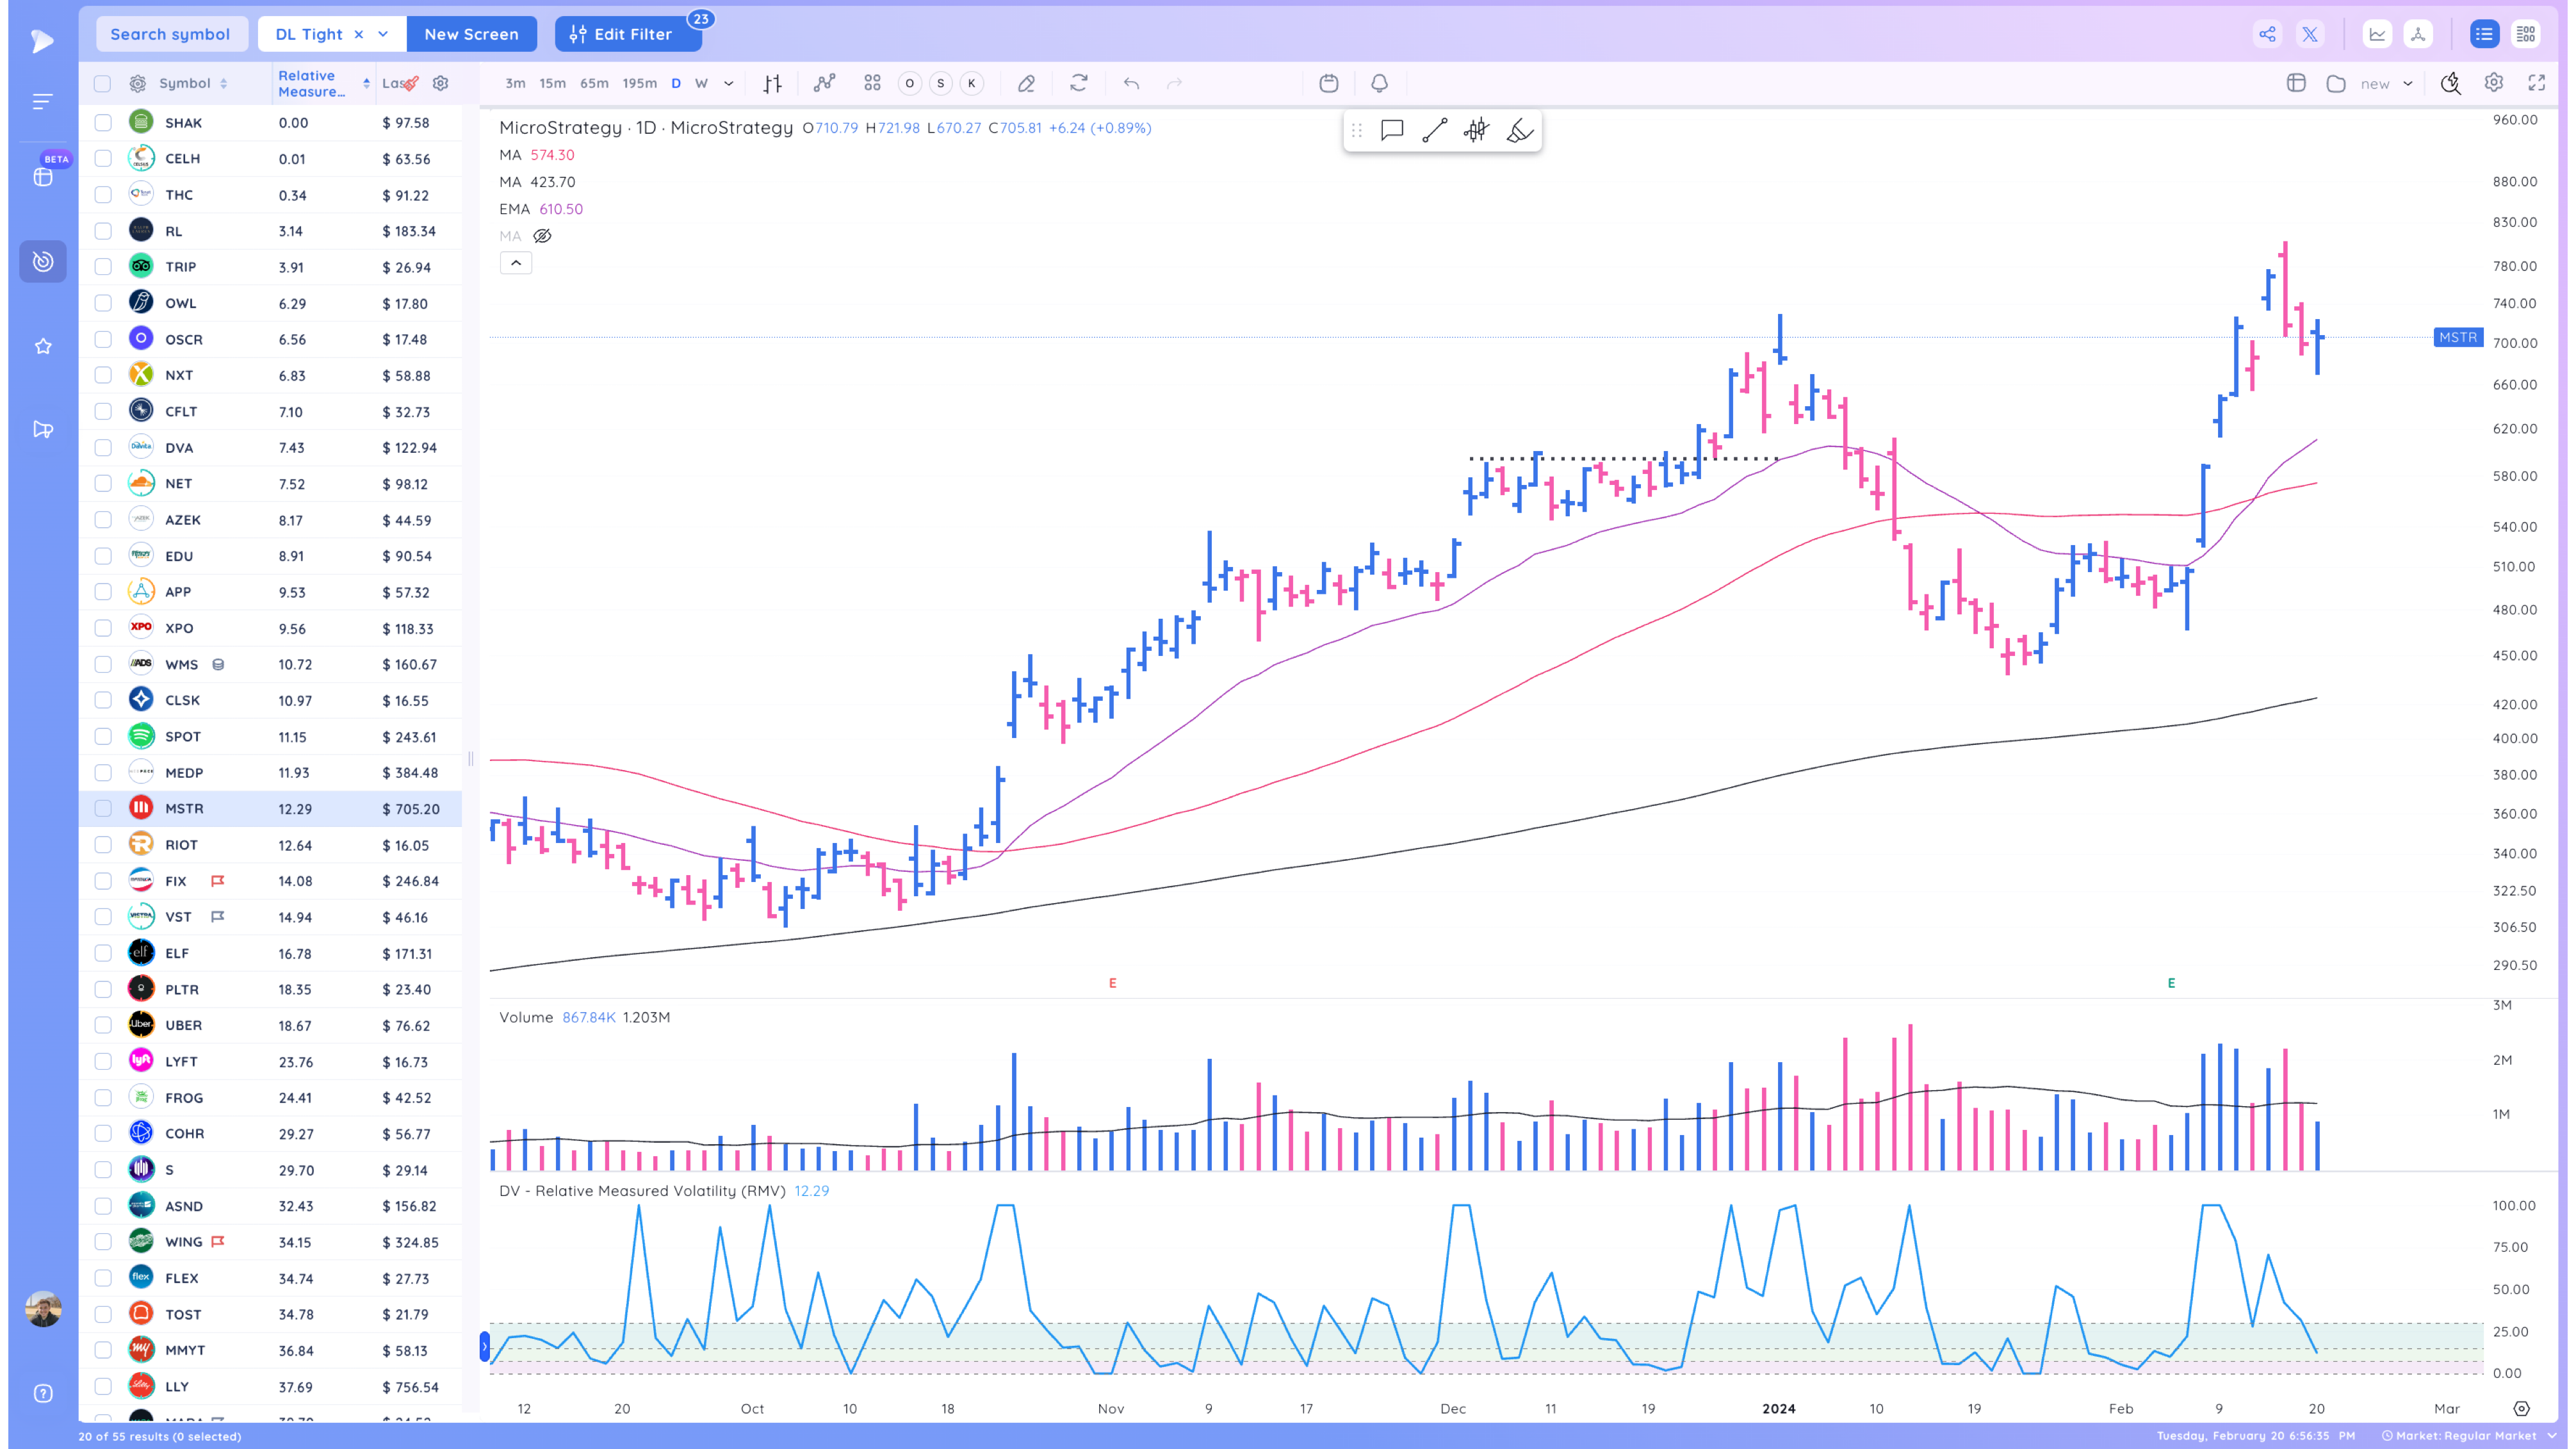Close the DL Tight screen tab

point(358,34)
